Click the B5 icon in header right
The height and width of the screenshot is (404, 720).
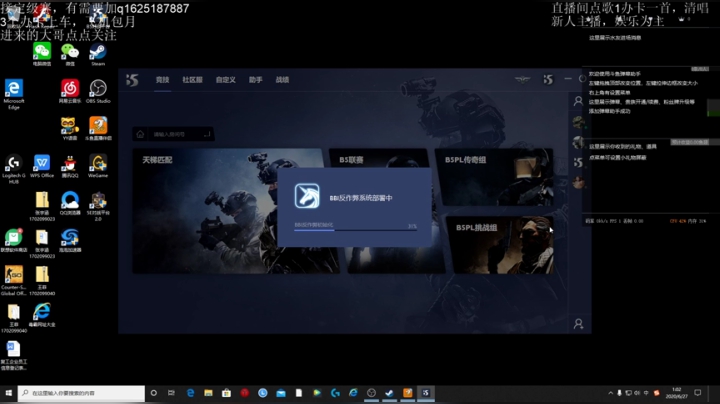coord(548,80)
